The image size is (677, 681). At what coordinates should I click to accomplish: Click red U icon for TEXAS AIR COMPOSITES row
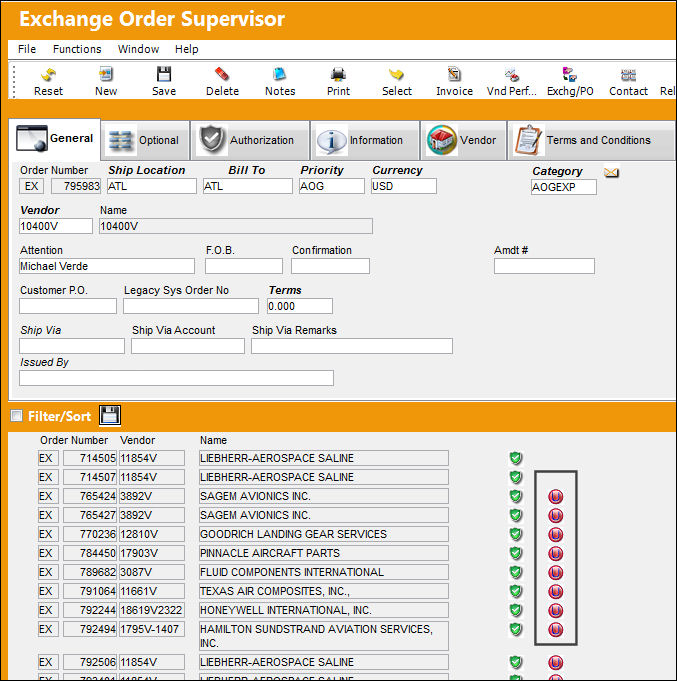pos(555,592)
